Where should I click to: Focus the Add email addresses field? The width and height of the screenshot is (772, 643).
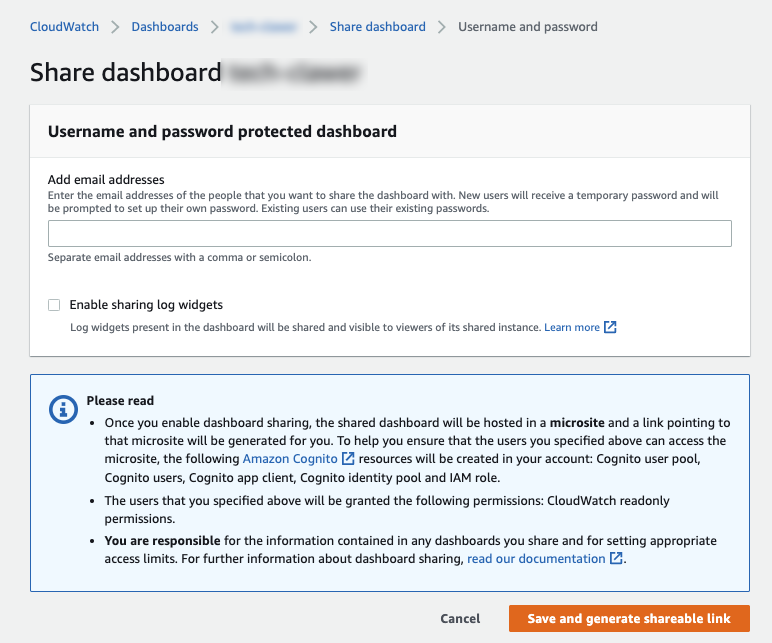(x=390, y=234)
